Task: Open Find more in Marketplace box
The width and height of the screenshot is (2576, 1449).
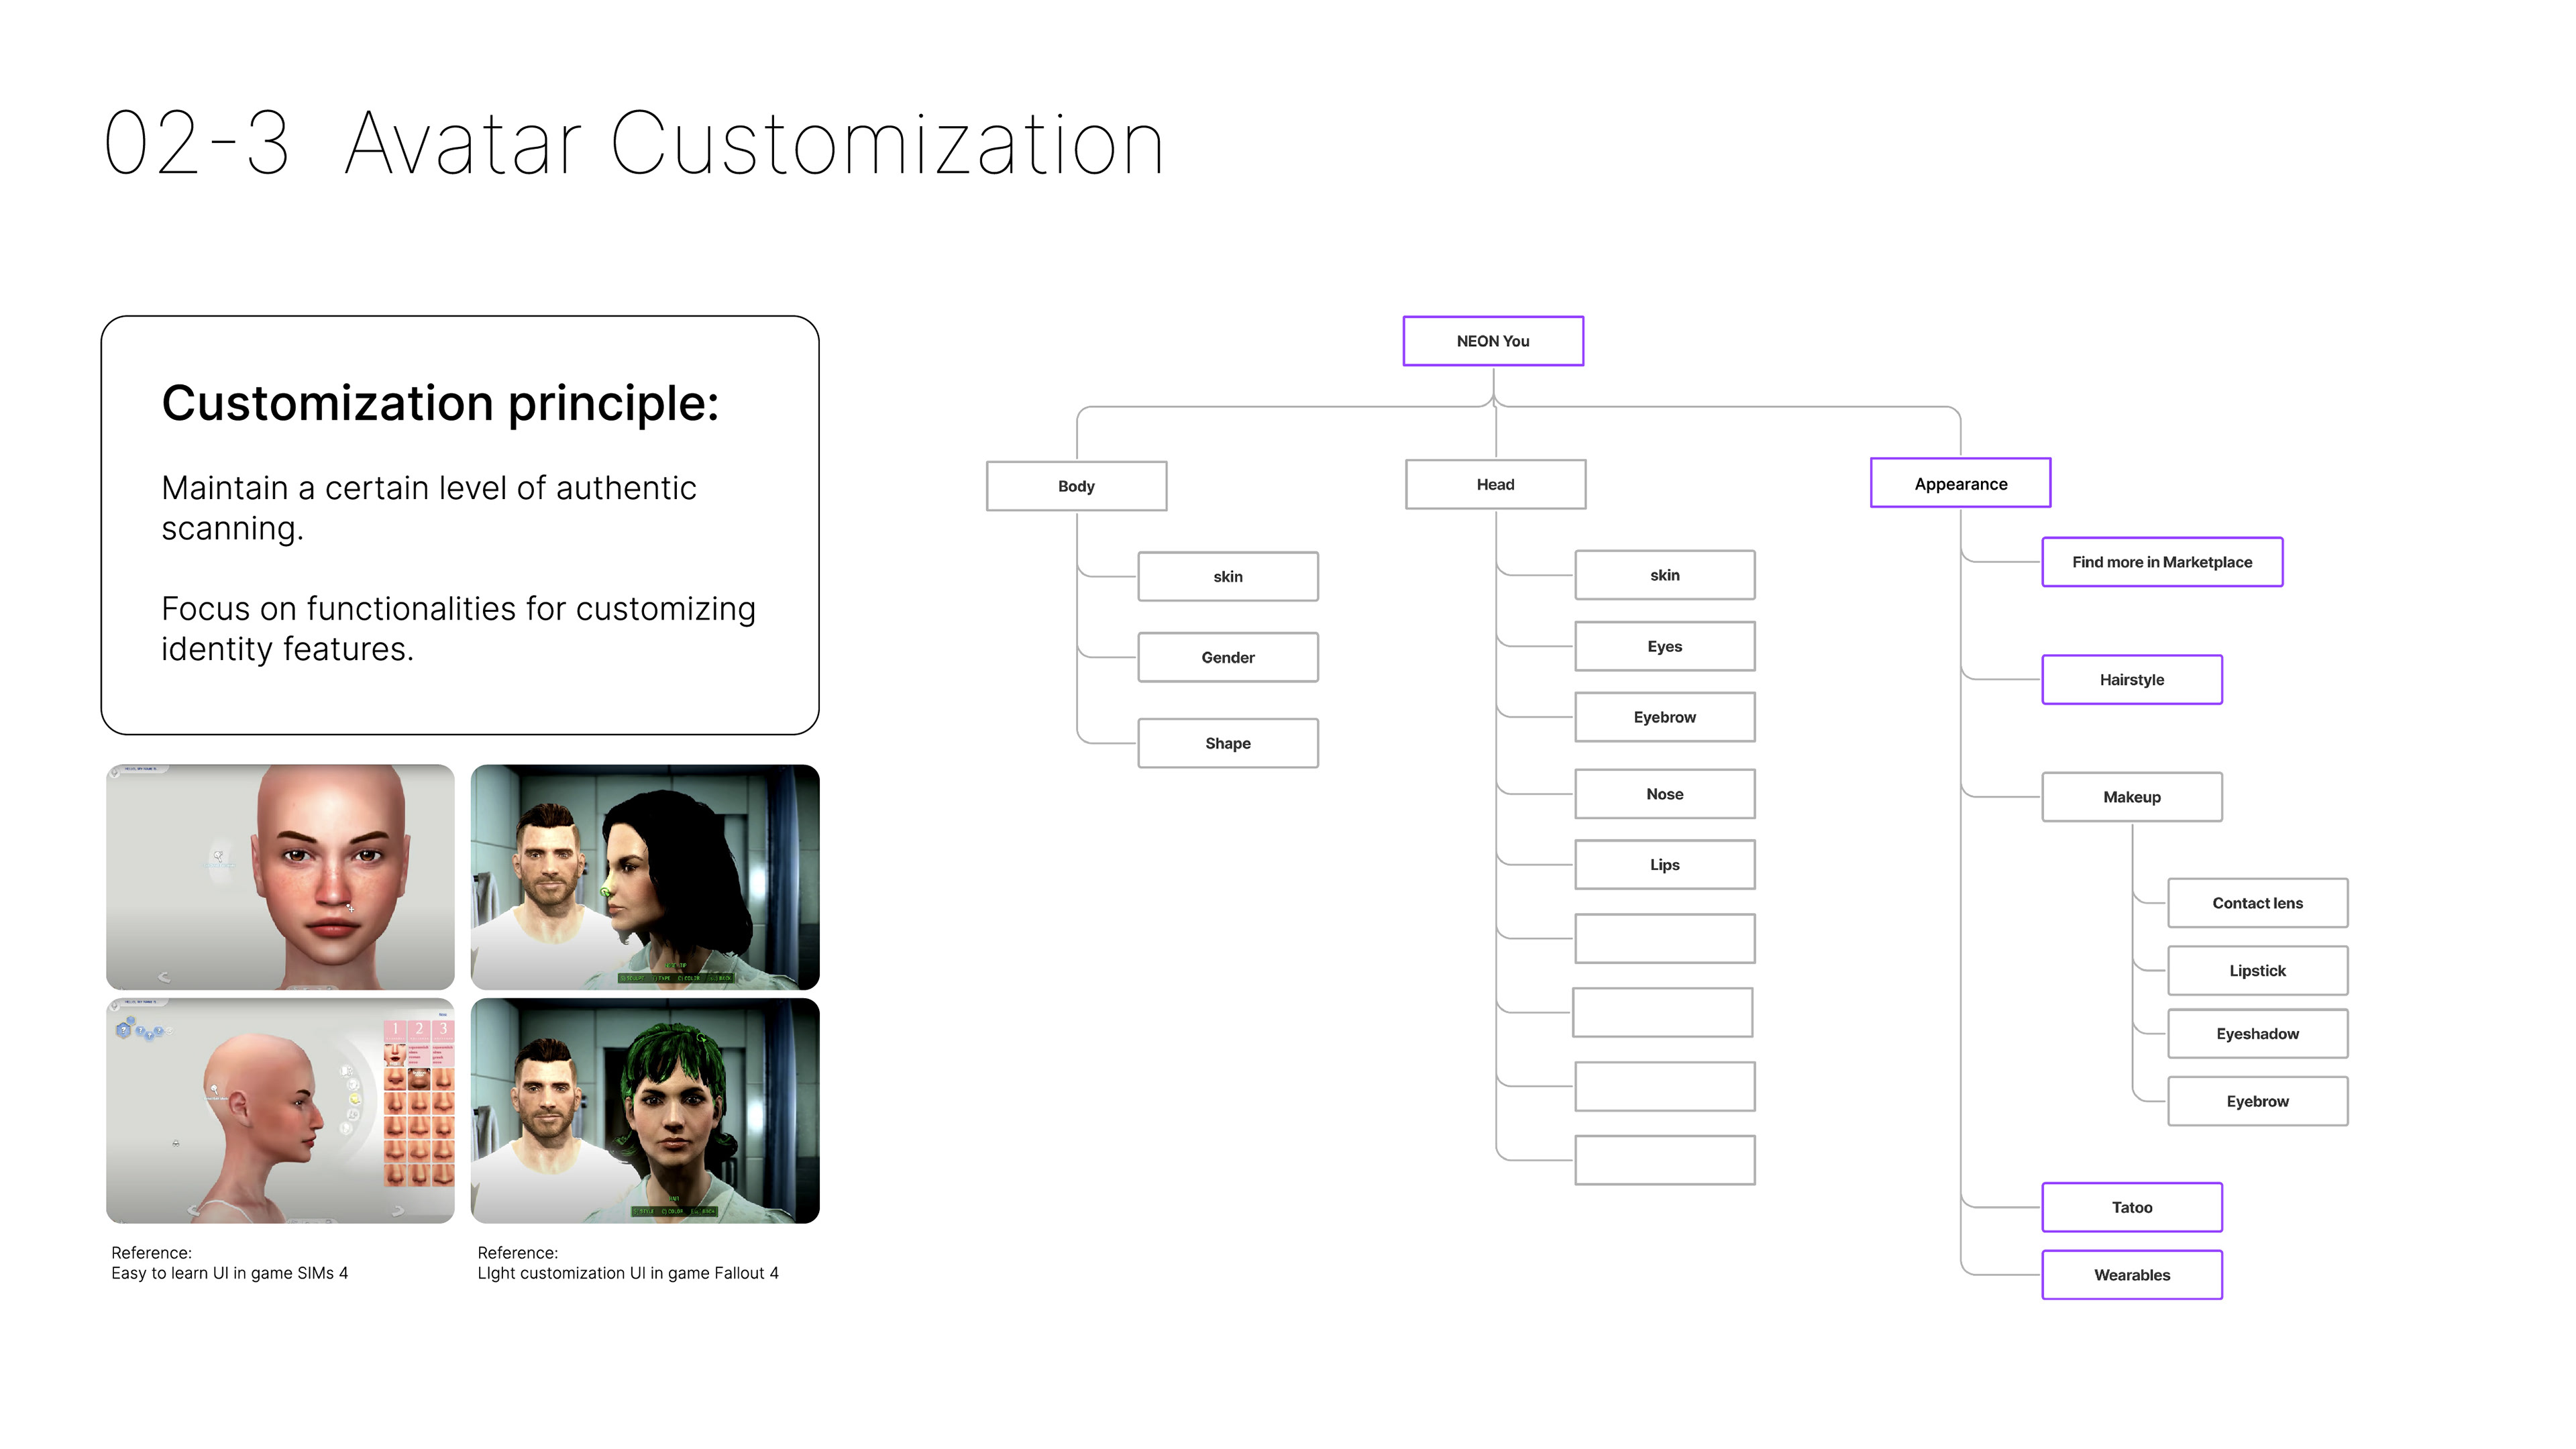Action: (x=2161, y=562)
